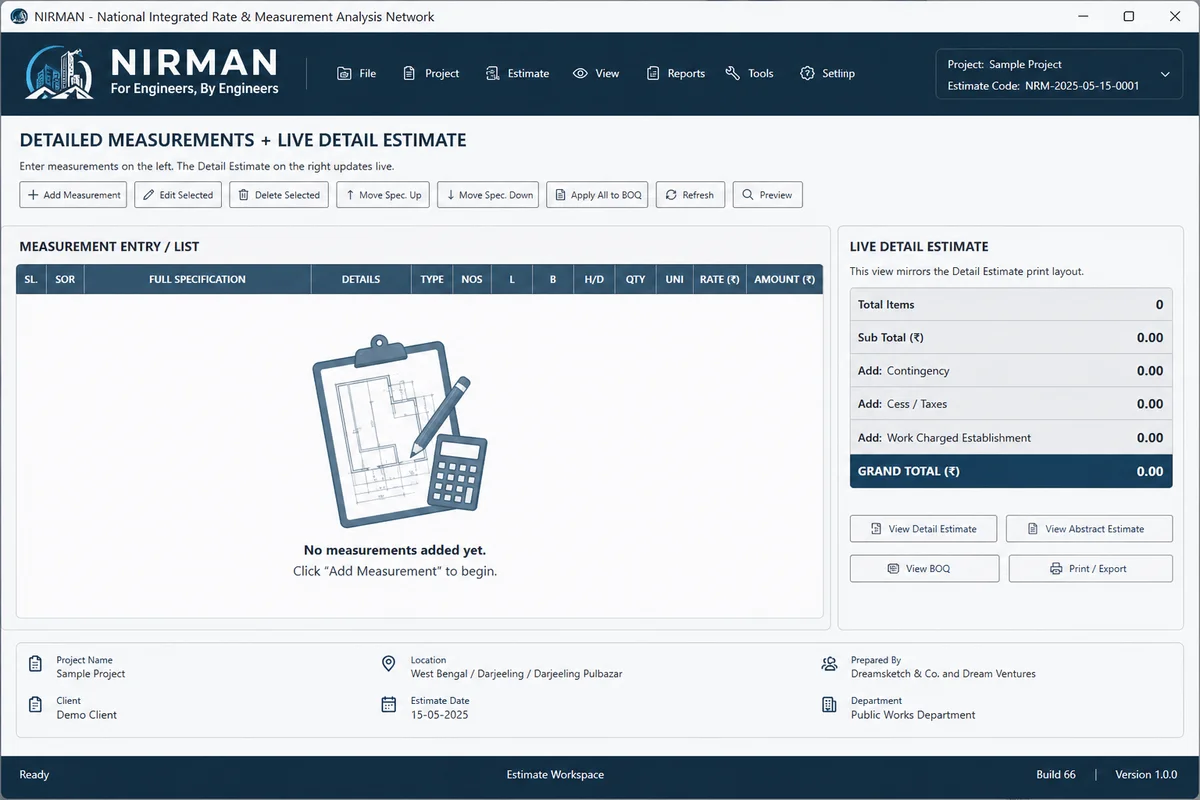
Task: Click the FULL SPECIFICATION column header
Action: pyautogui.click(x=198, y=279)
